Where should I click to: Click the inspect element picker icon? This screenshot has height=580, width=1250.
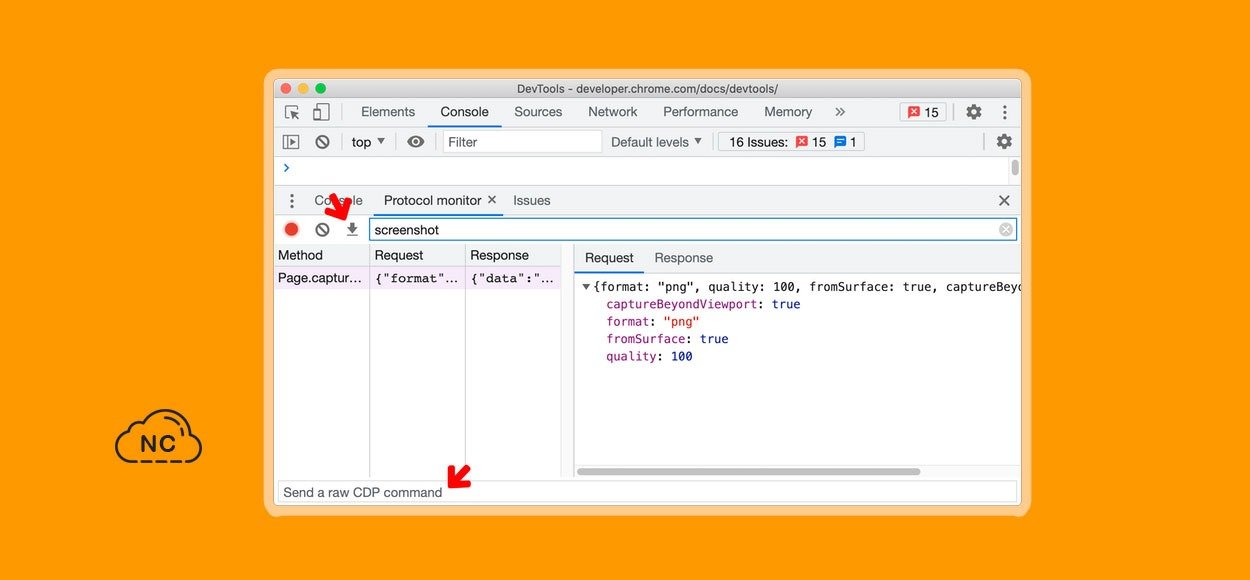point(292,112)
